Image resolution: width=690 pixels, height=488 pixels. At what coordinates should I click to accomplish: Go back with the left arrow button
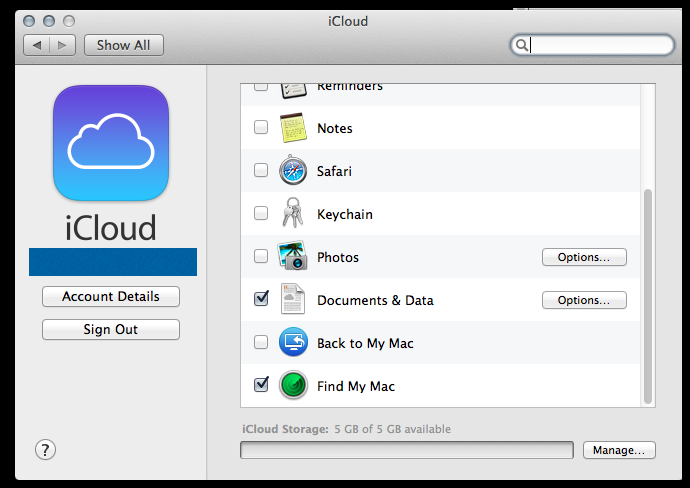tap(37, 45)
